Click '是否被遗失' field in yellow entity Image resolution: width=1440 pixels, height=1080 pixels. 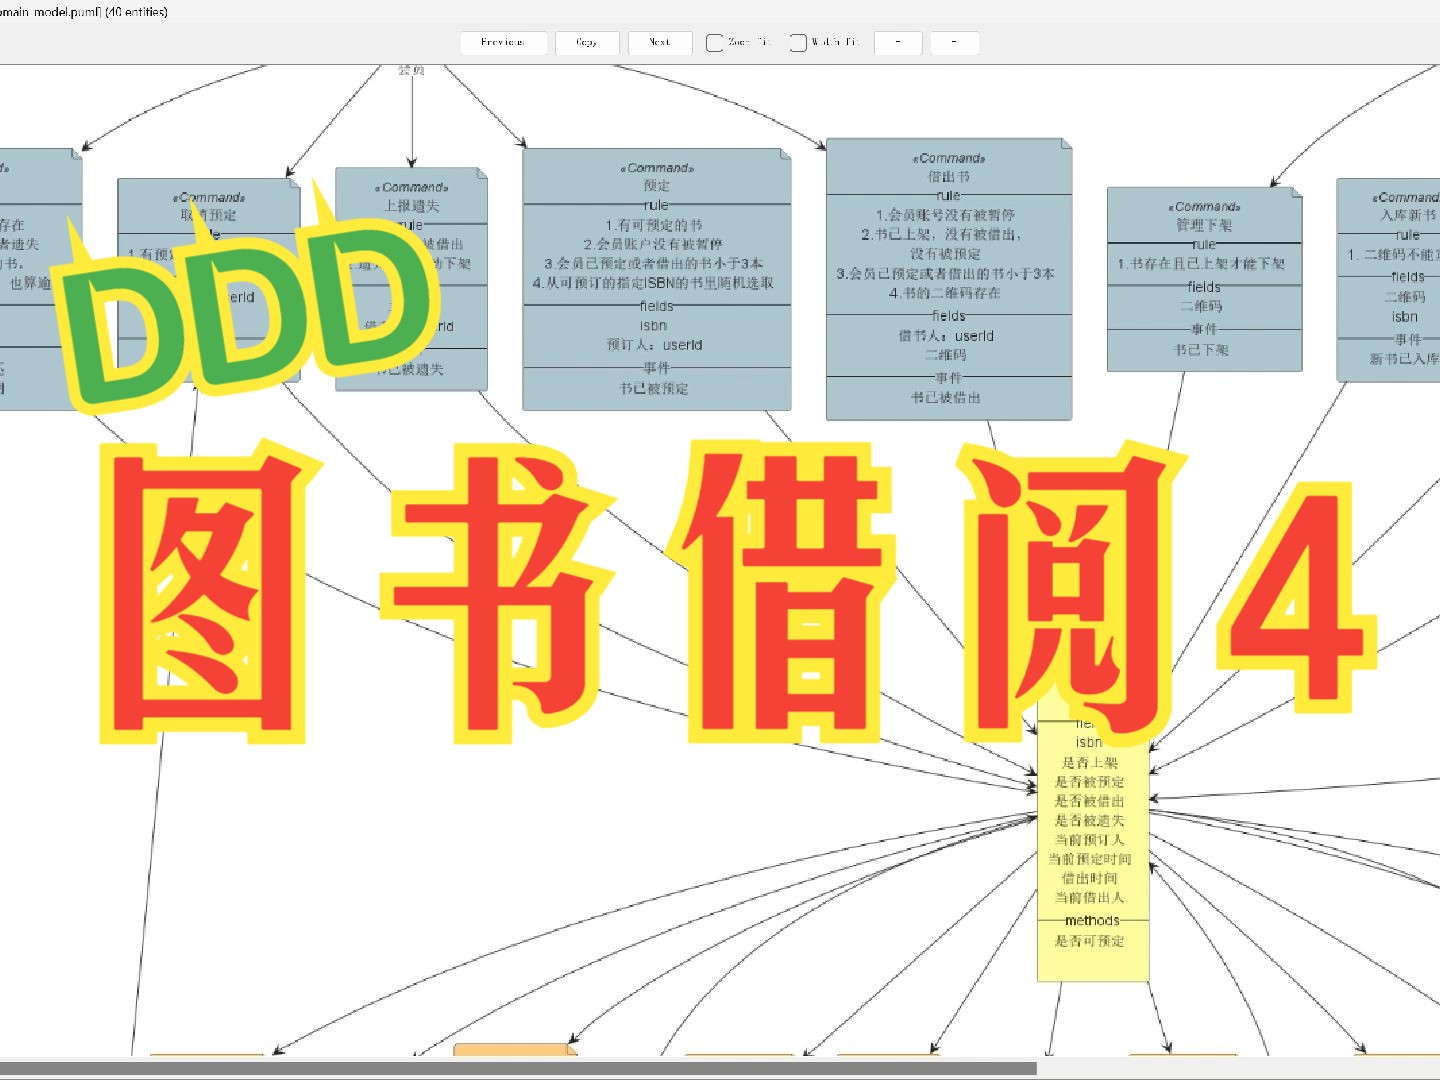[x=1090, y=820]
